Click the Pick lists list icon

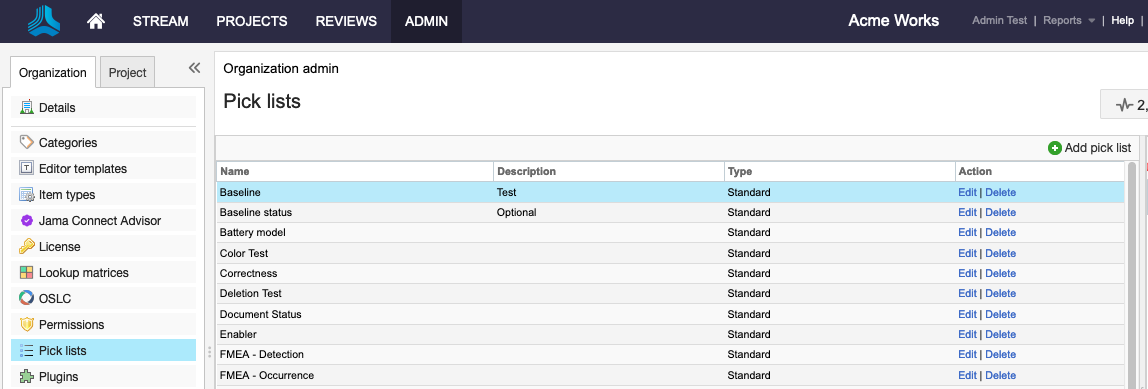coord(26,350)
